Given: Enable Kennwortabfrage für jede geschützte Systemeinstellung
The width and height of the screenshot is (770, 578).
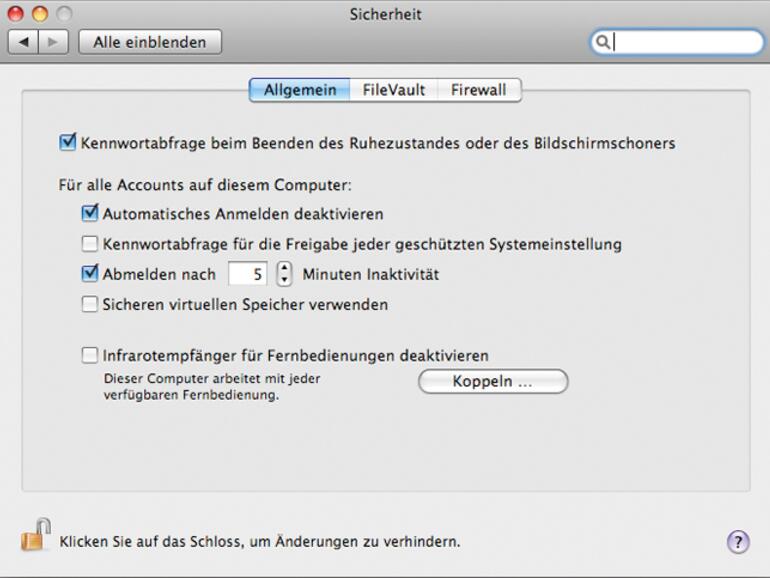Looking at the screenshot, I should pyautogui.click(x=90, y=244).
